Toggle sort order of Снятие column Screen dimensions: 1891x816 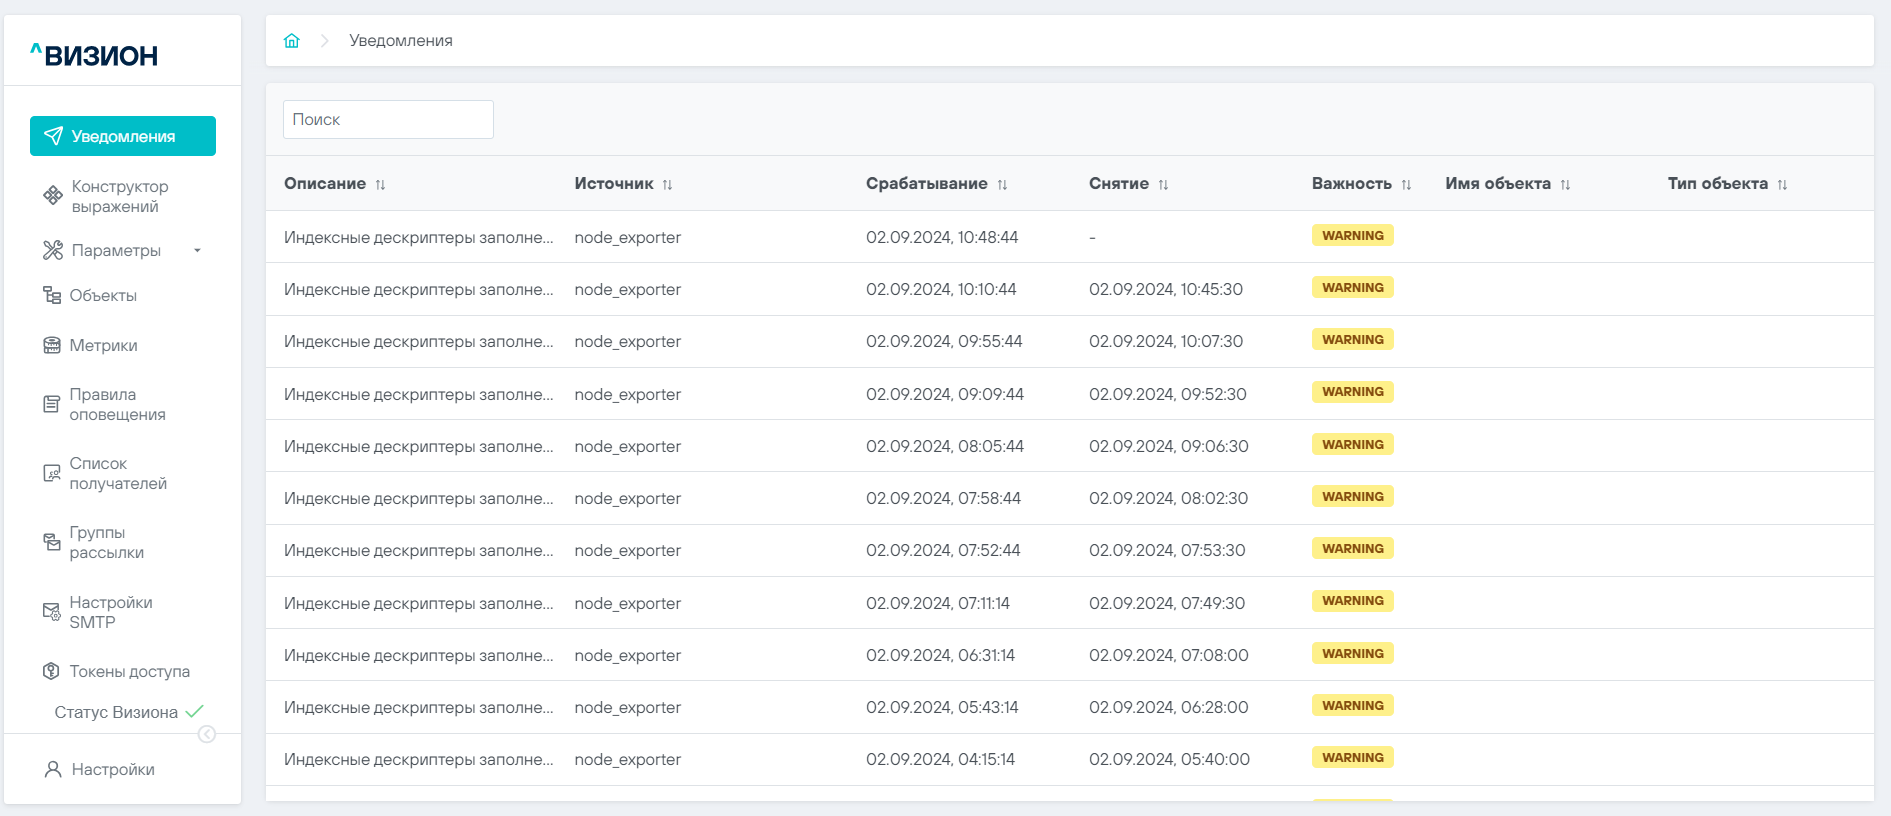click(x=1163, y=185)
